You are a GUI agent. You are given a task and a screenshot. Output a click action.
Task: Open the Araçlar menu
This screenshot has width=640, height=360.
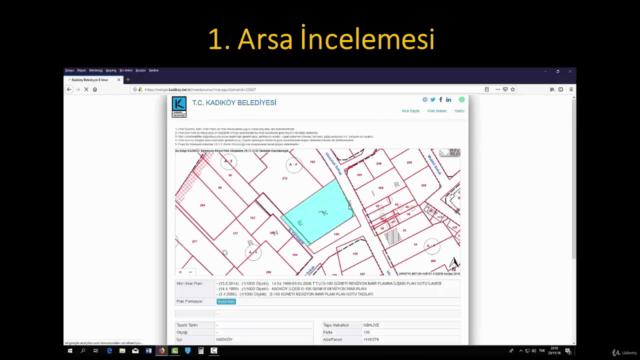(141, 71)
